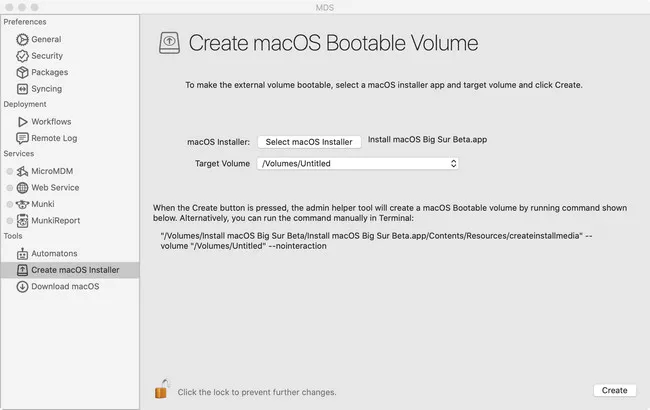Click the 'macOS Installer:' label

[218, 142]
